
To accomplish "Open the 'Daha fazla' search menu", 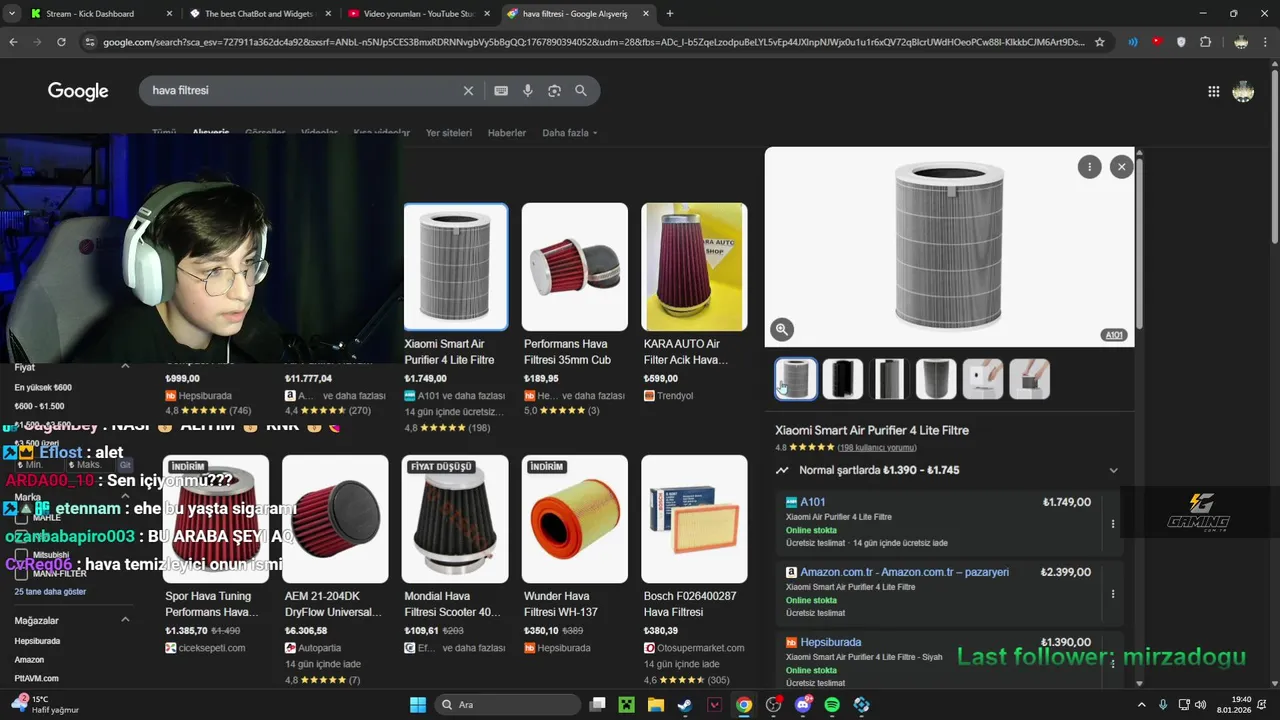I will (570, 133).
